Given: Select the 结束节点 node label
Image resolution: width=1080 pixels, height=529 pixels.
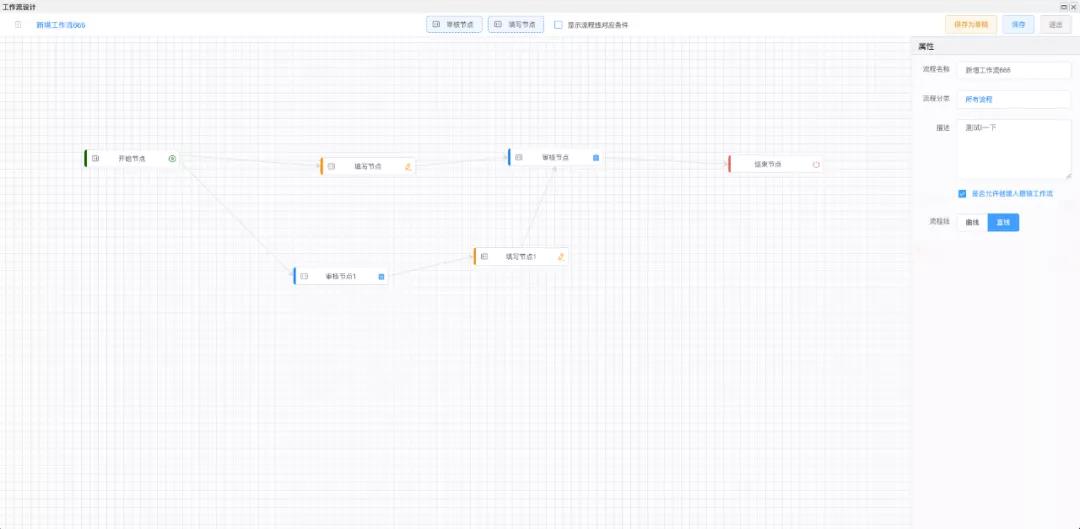Looking at the screenshot, I should [x=767, y=164].
